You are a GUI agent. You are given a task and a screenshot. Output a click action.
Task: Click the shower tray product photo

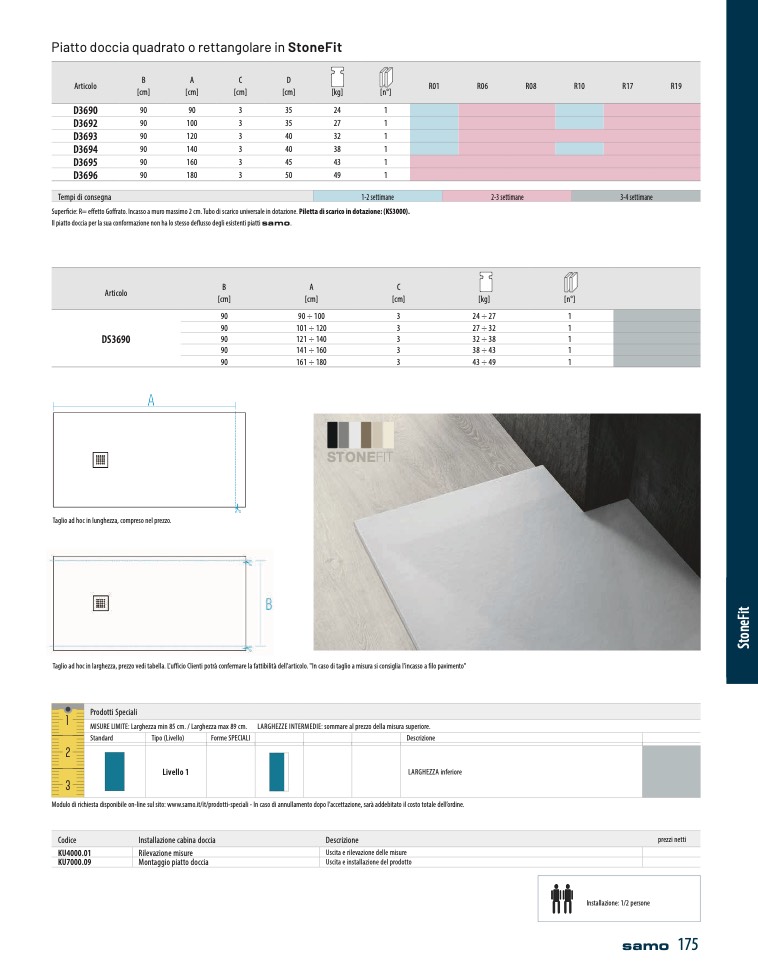pos(506,531)
